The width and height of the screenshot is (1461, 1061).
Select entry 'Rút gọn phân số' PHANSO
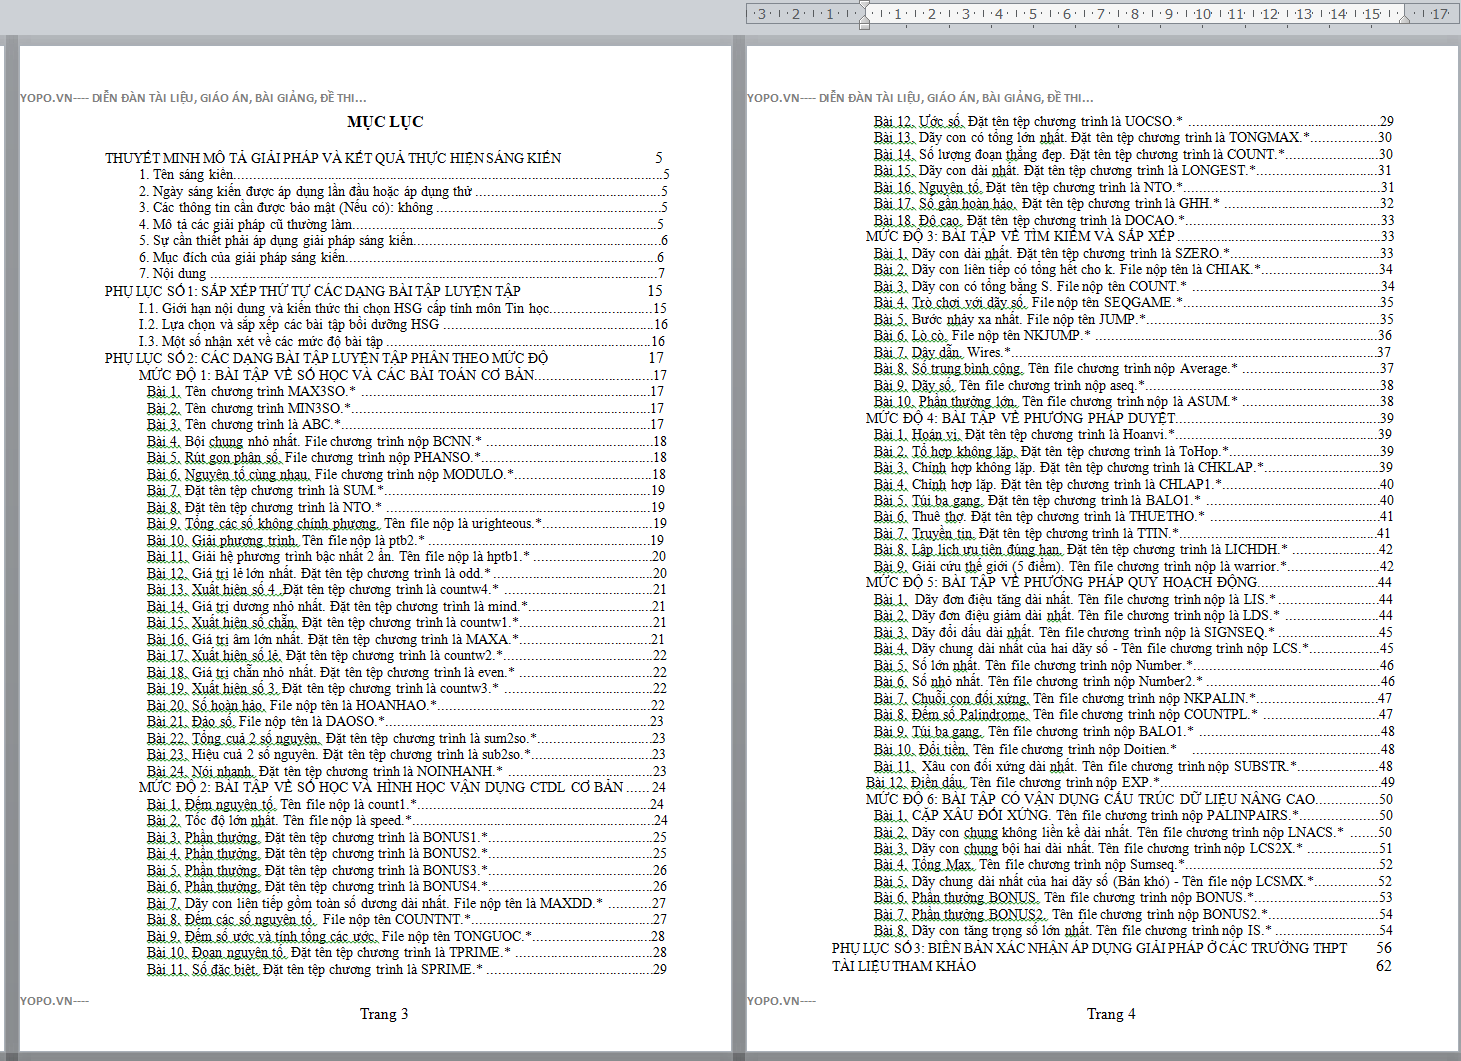(406, 457)
